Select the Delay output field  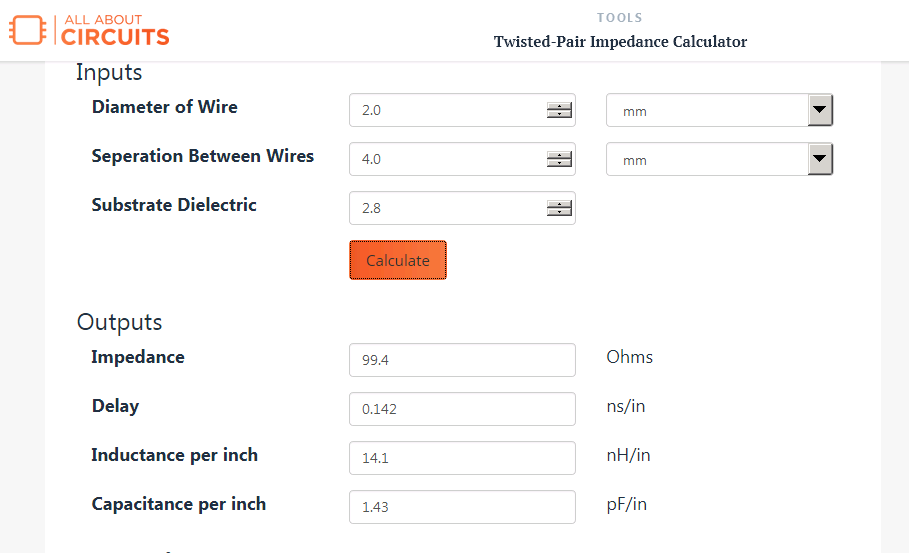[x=462, y=409]
